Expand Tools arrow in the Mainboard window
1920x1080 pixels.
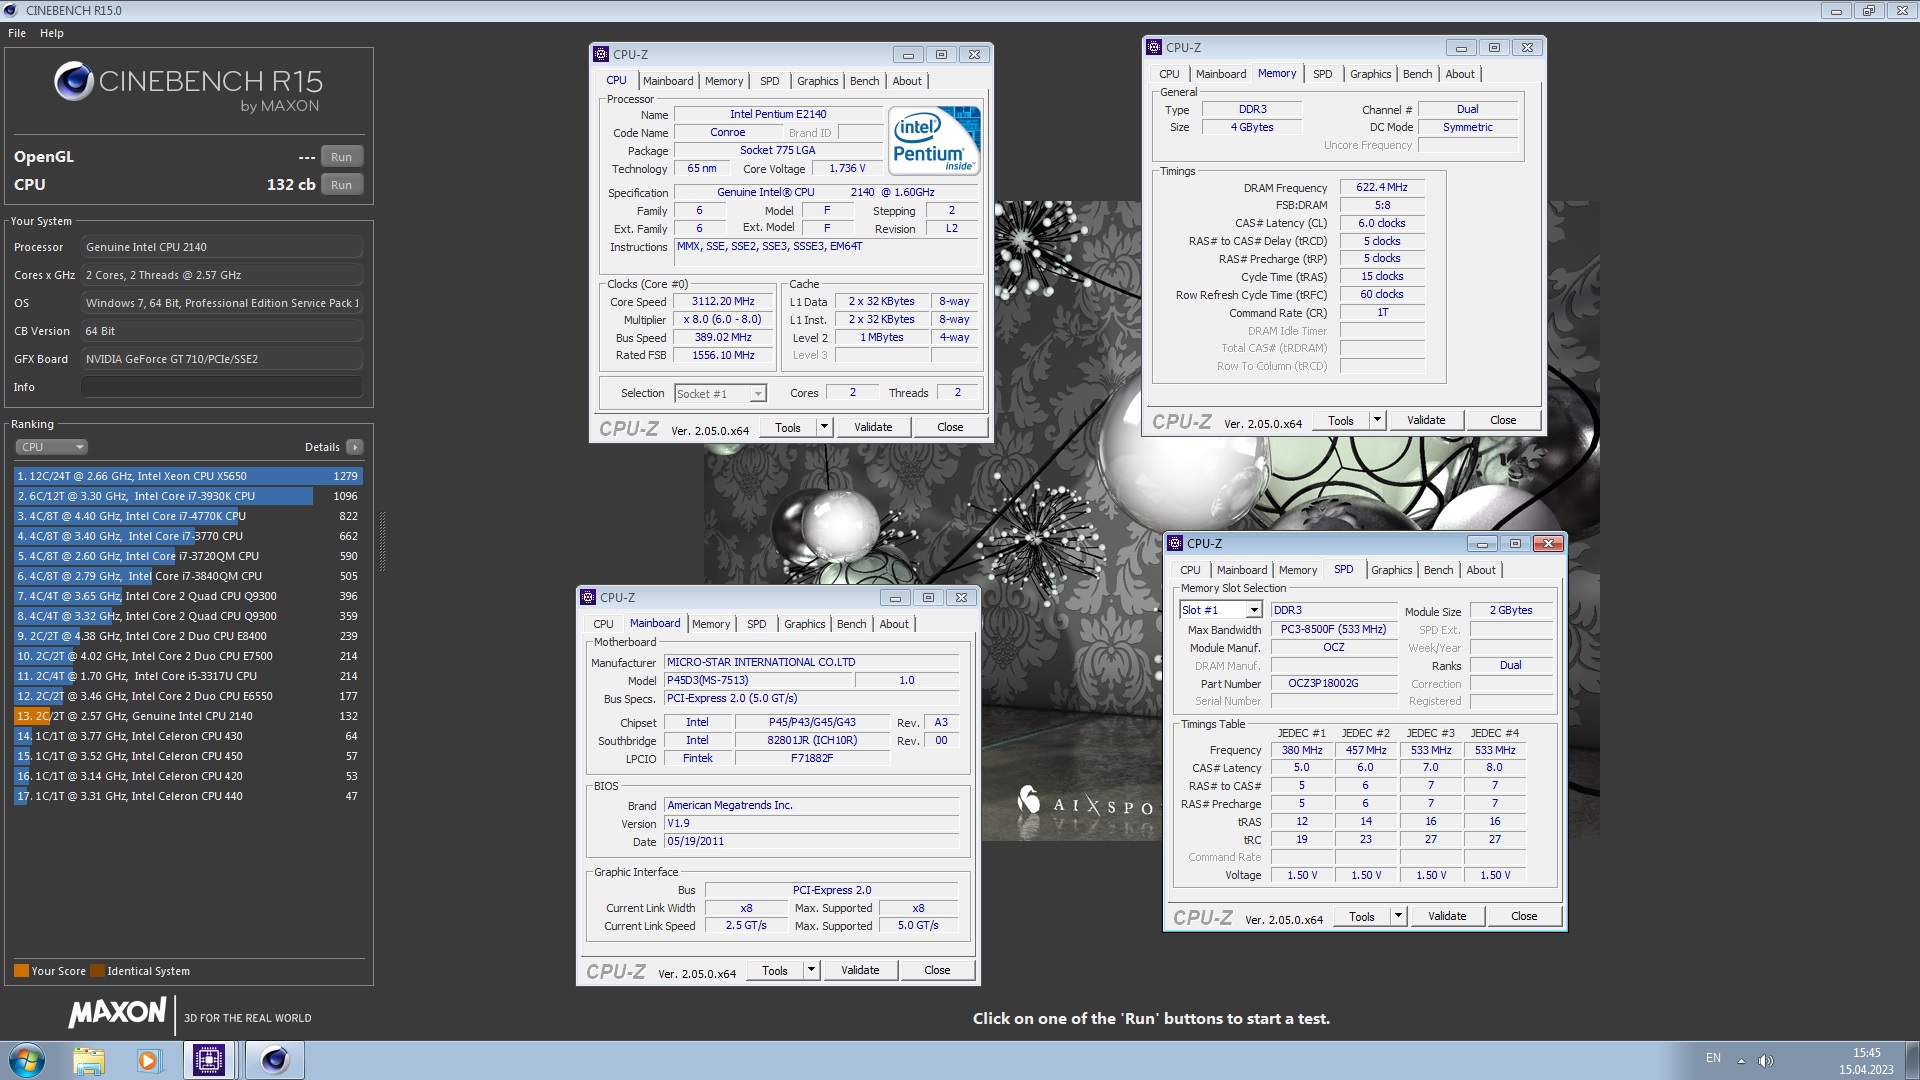[x=811, y=970]
